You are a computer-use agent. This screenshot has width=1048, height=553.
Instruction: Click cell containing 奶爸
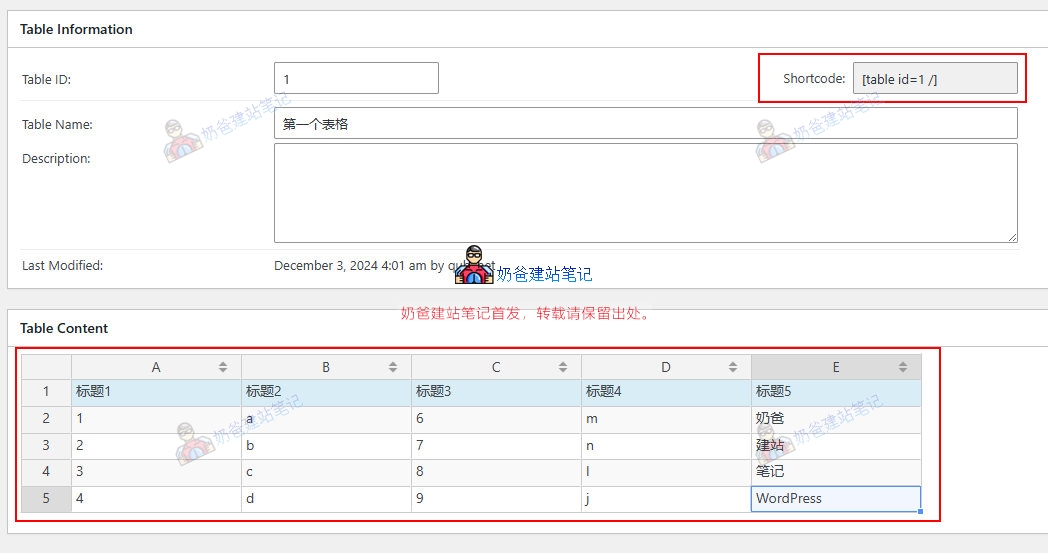pos(836,419)
